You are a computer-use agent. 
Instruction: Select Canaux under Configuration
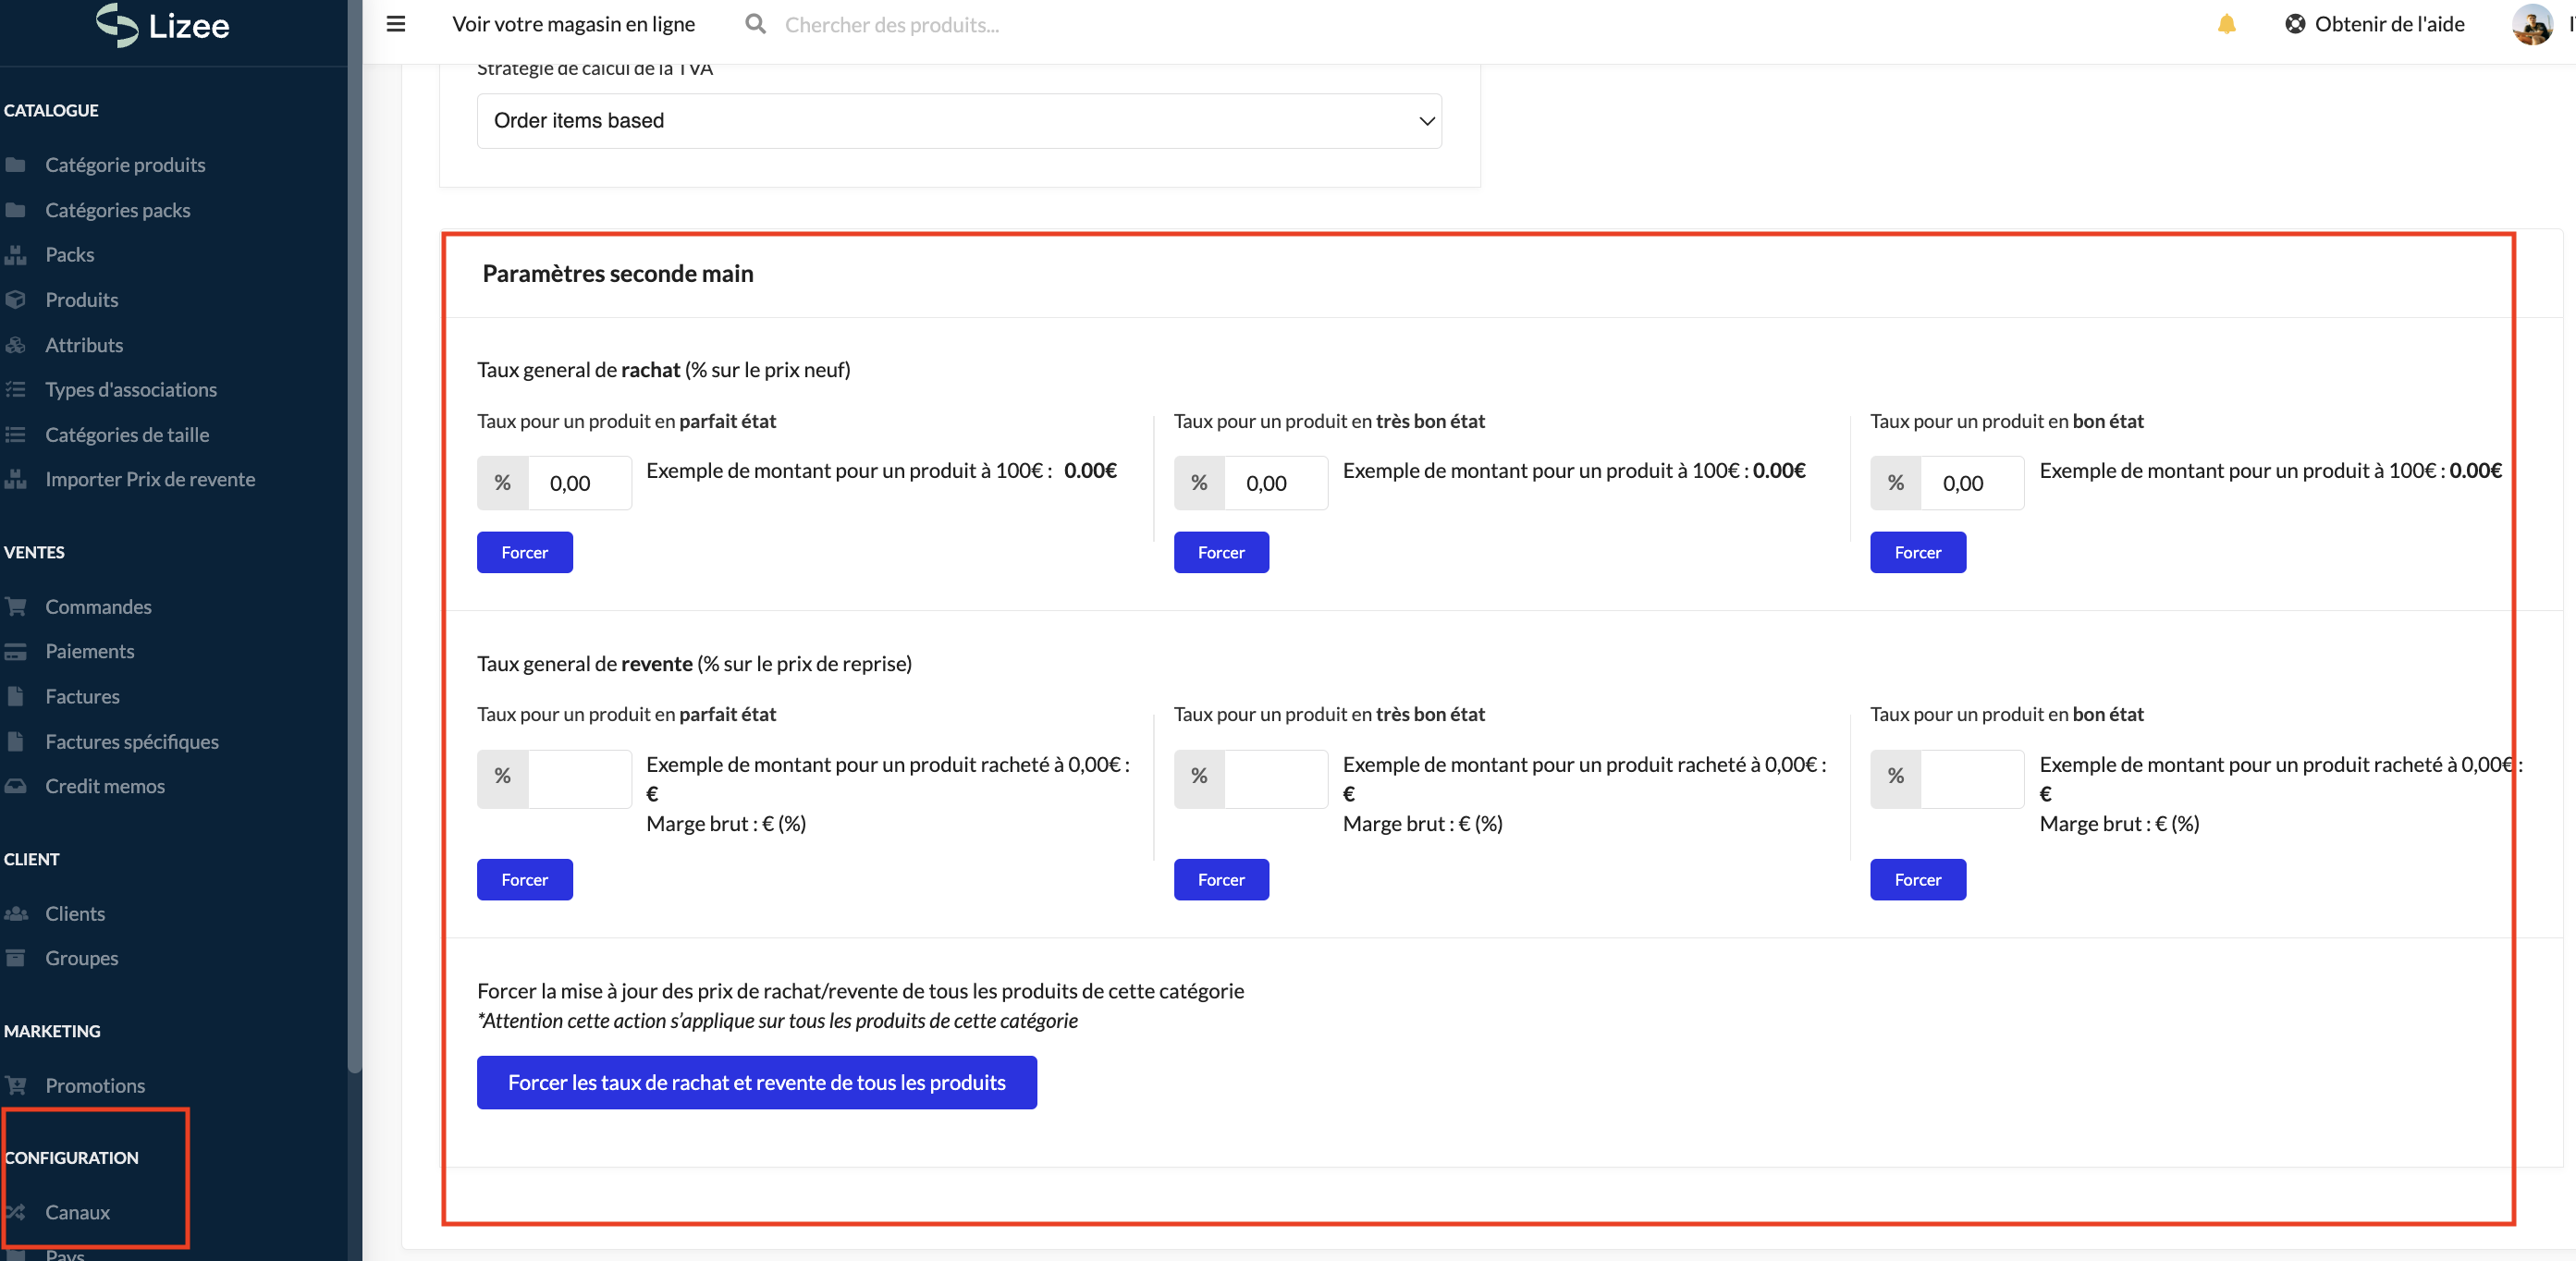77,1212
